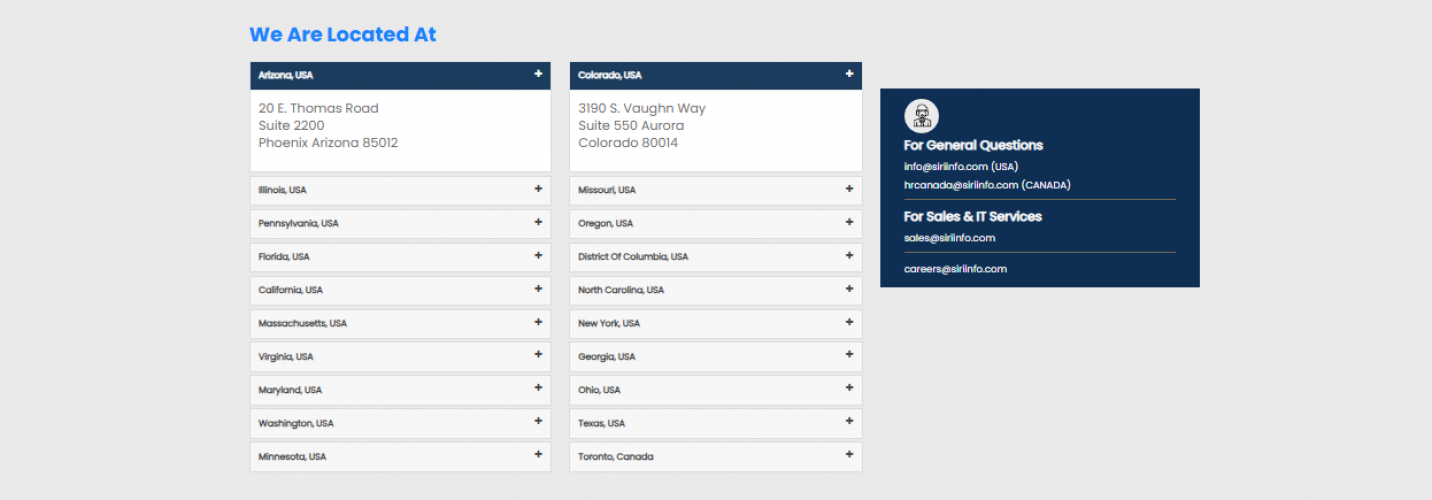Click the "For Sales & IT Services" heading
1432x500 pixels.
[973, 216]
